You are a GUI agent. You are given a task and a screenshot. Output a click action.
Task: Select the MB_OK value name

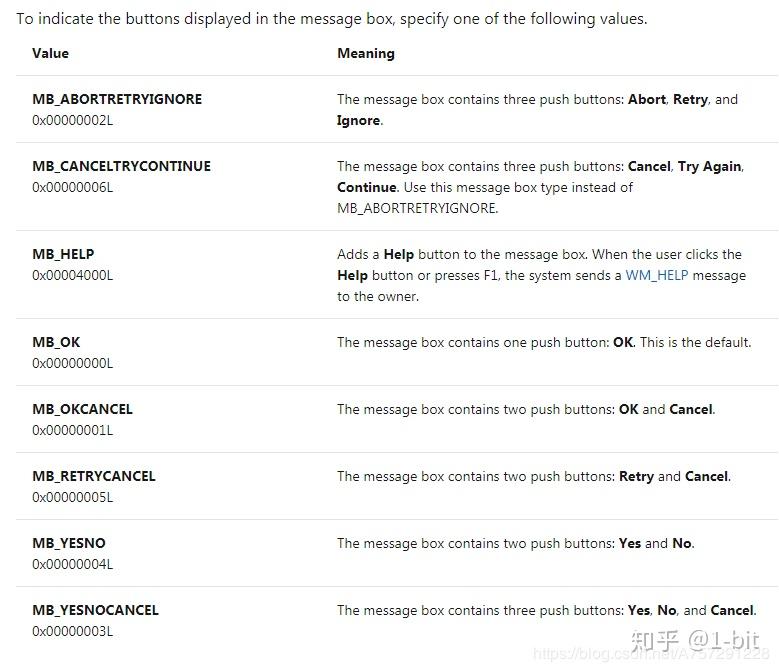[x=56, y=342]
